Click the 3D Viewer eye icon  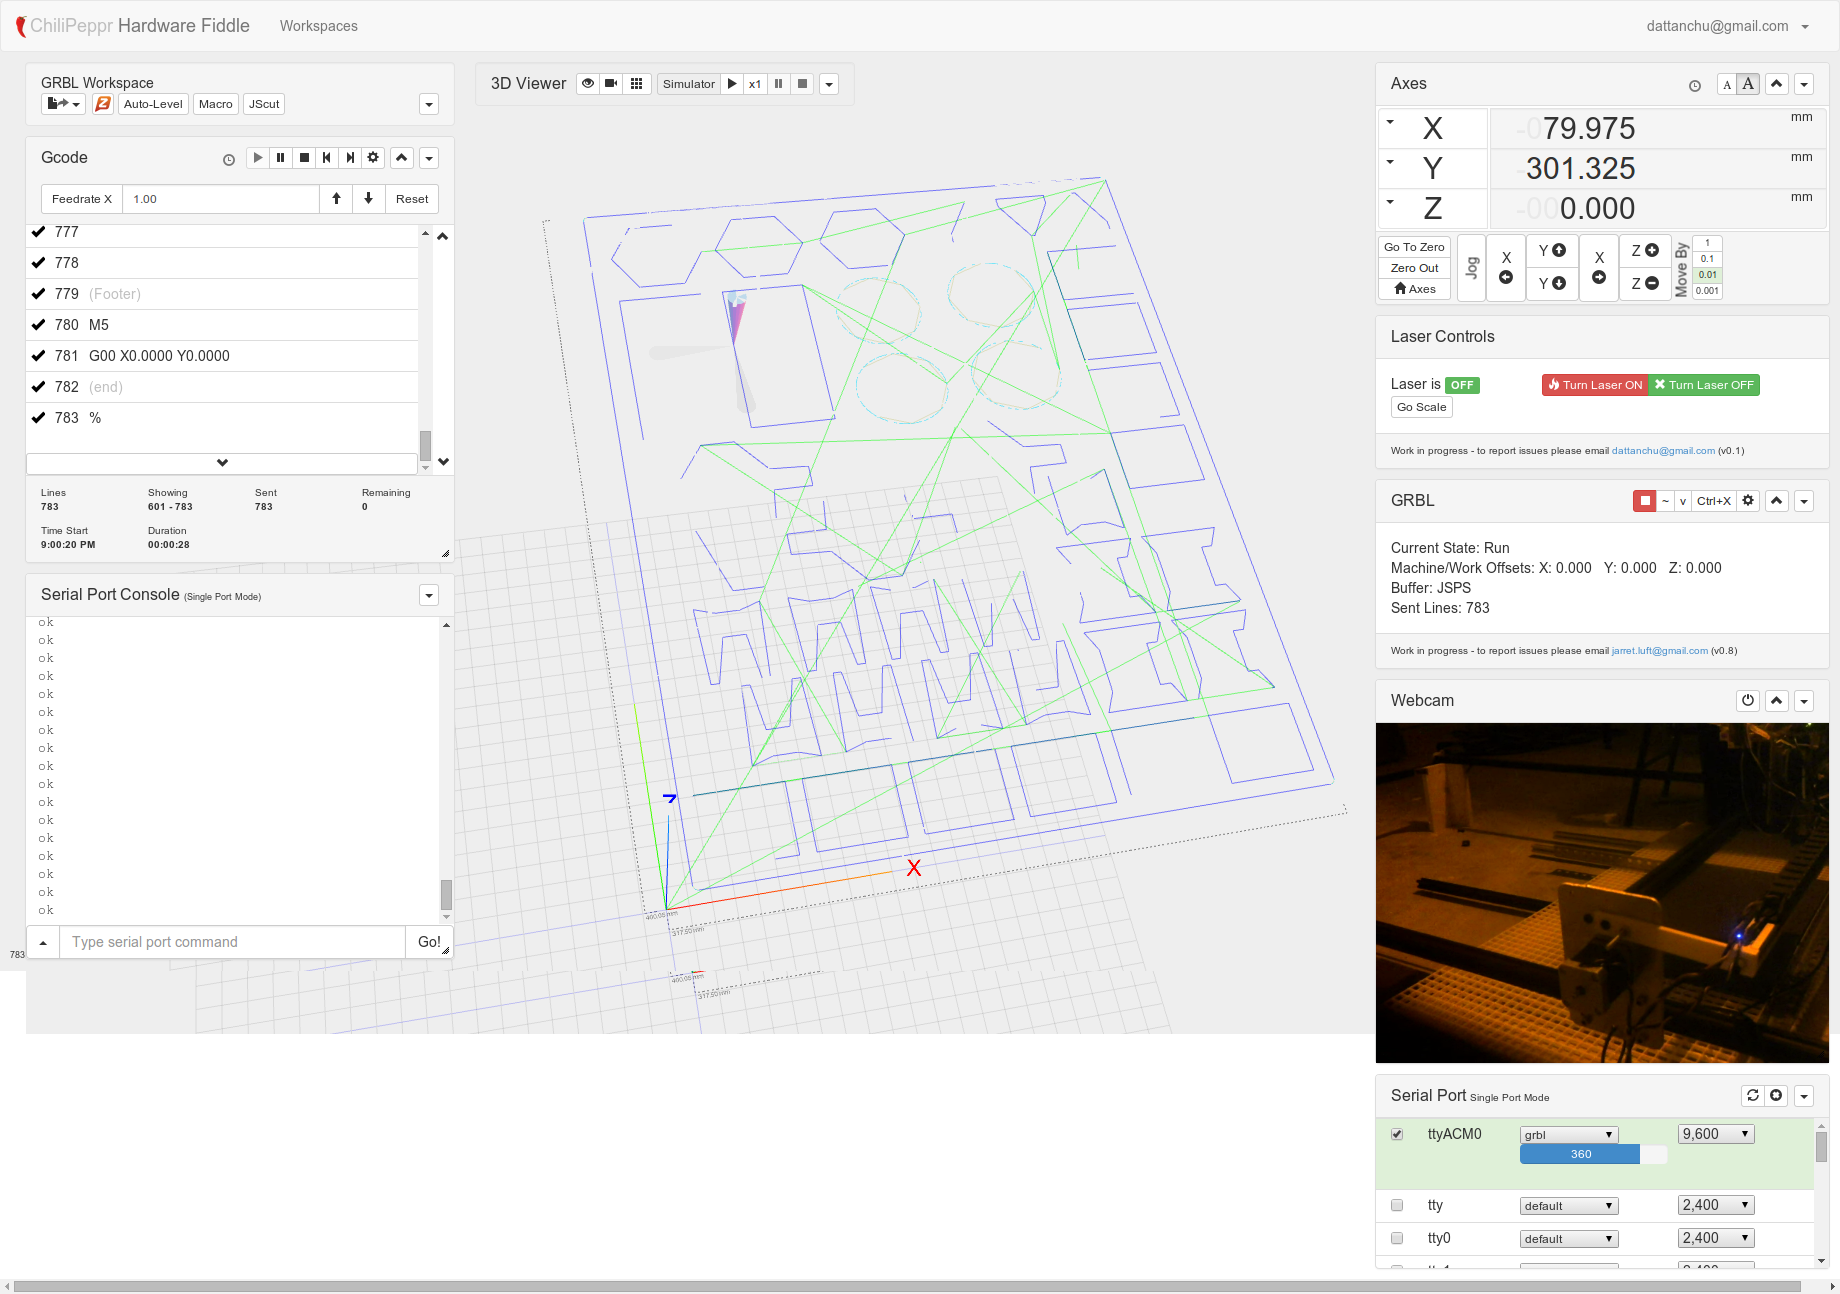tap(588, 84)
